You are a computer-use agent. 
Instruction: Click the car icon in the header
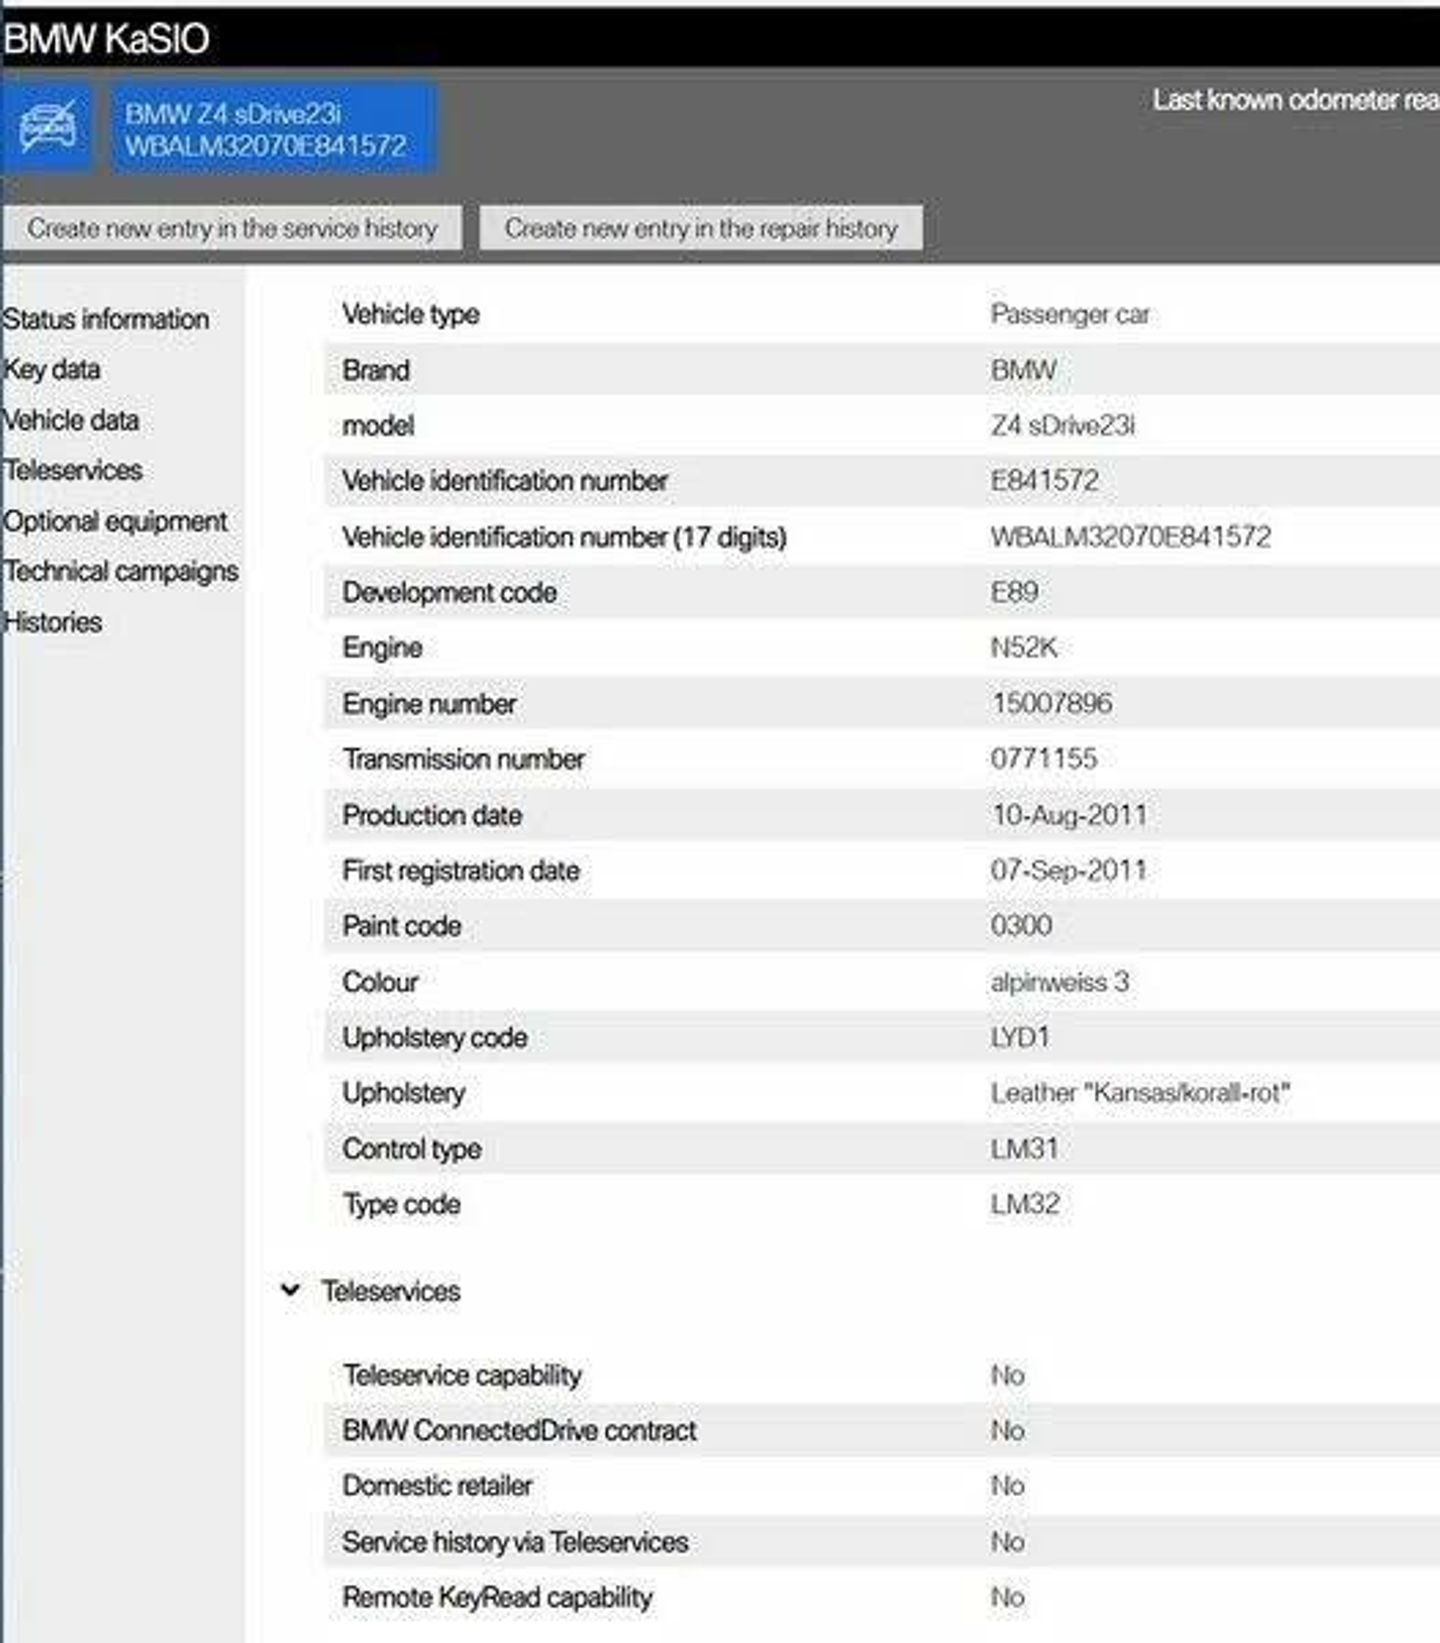click(x=46, y=128)
